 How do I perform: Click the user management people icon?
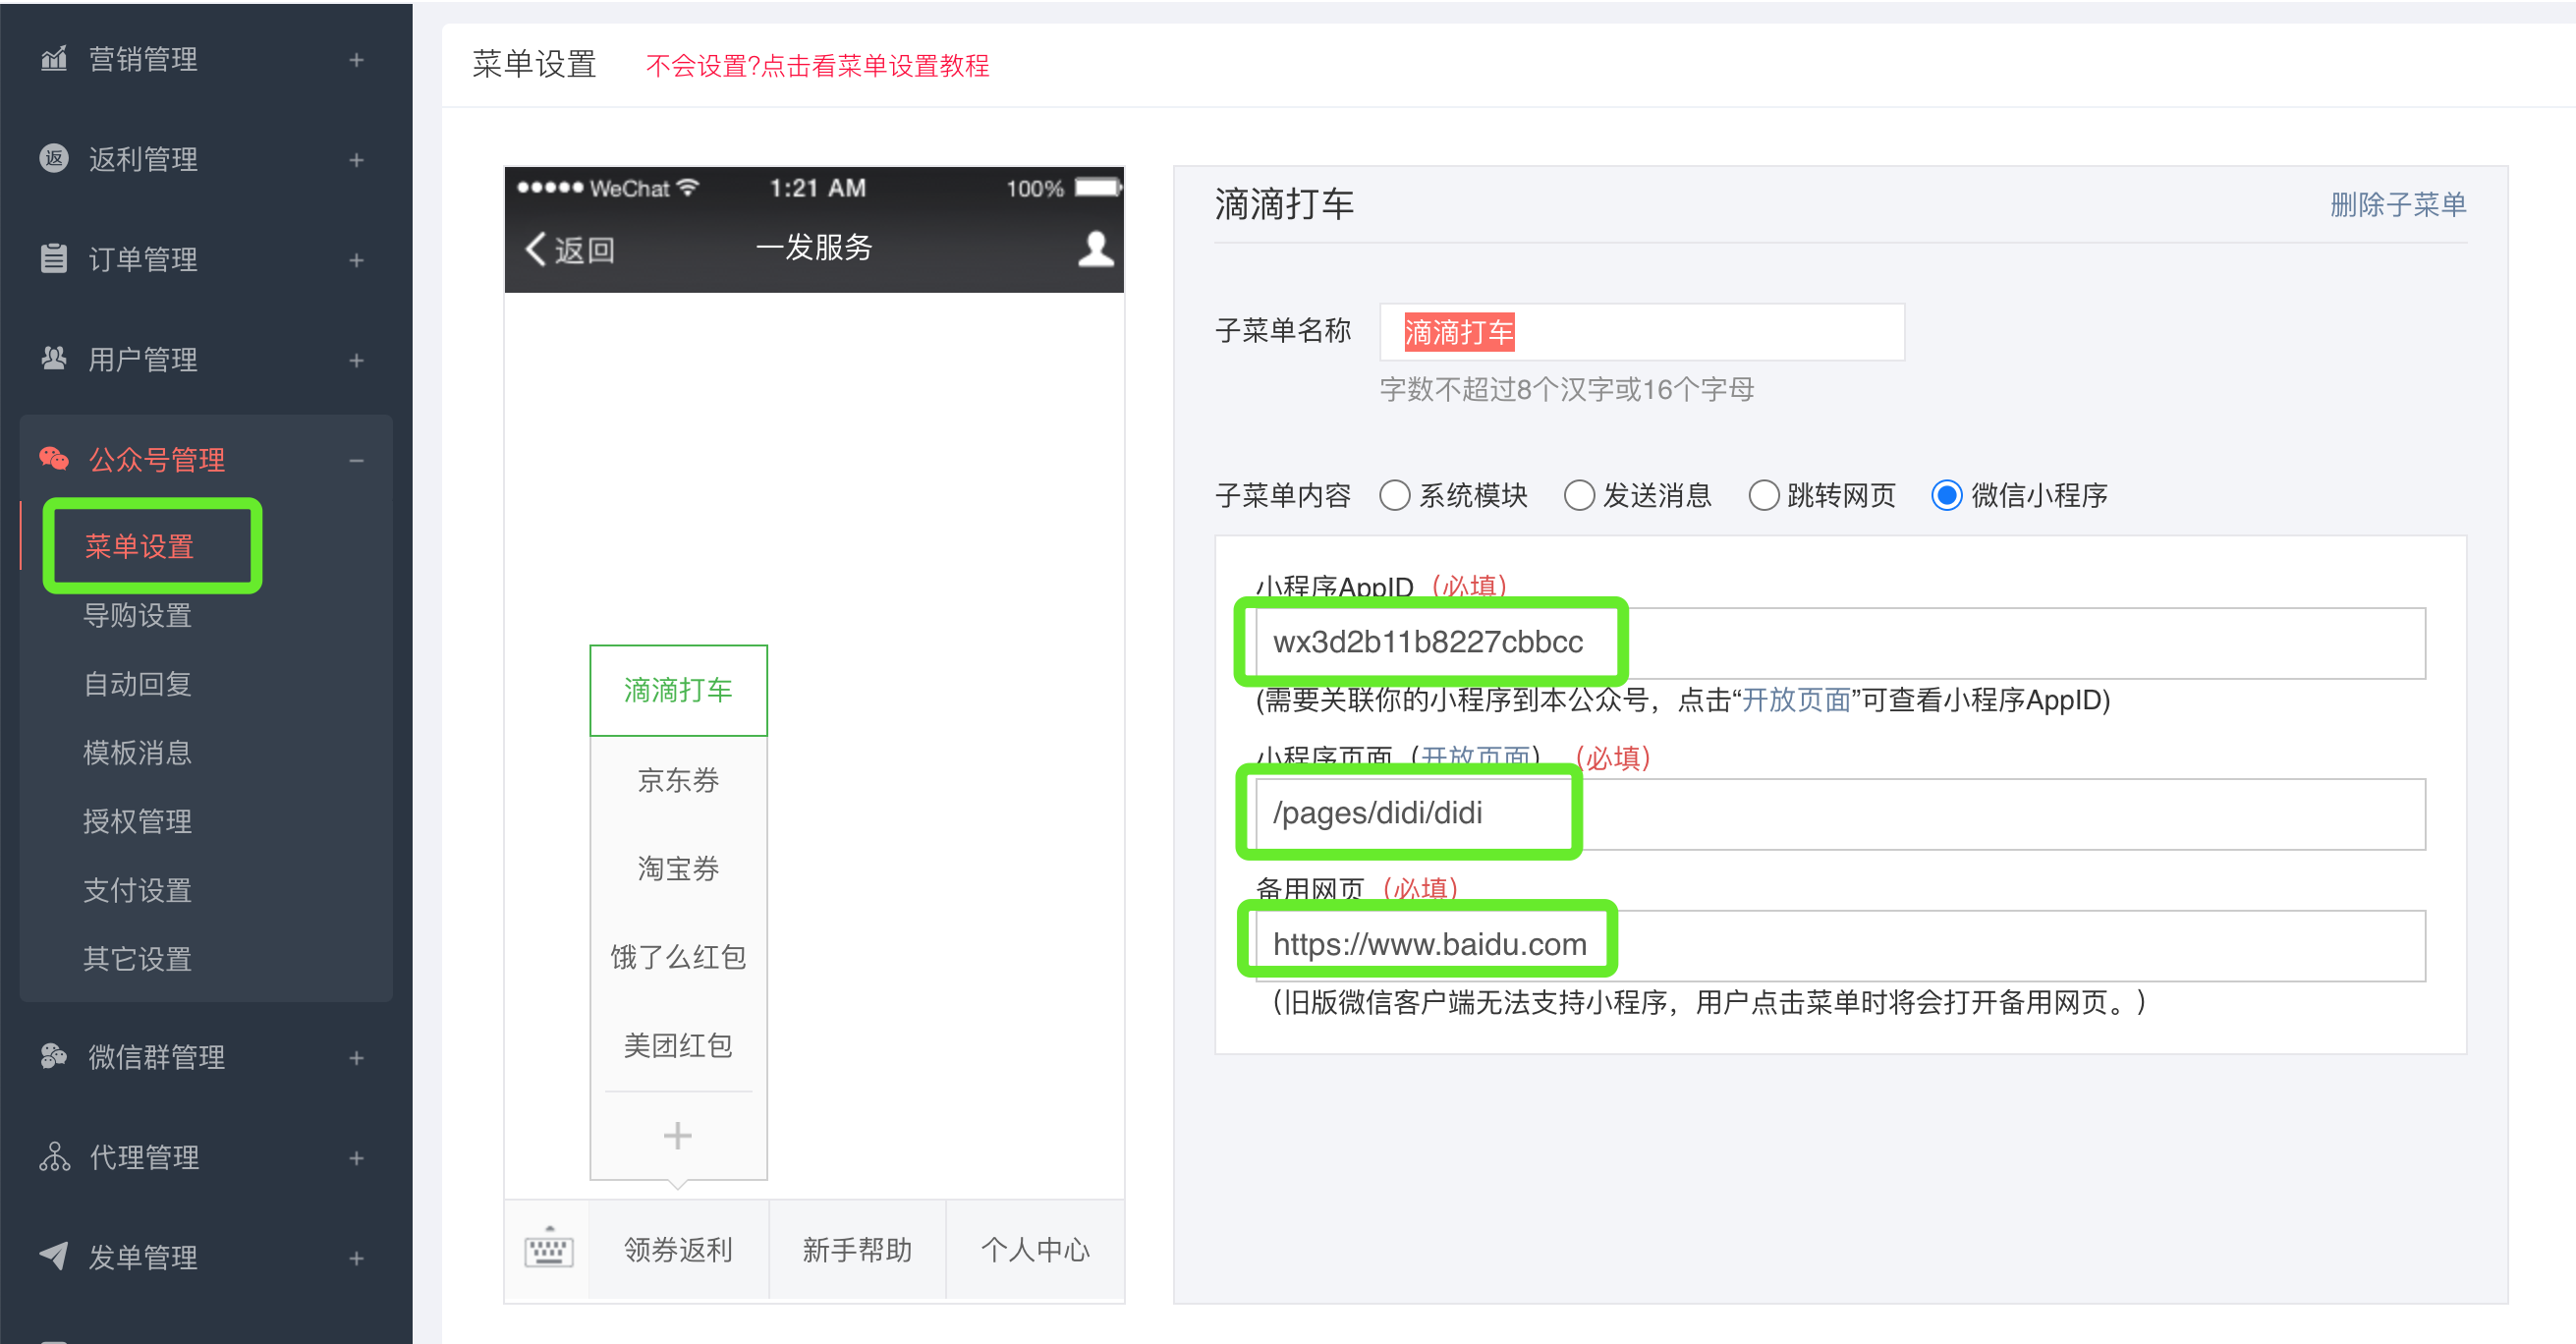[54, 358]
